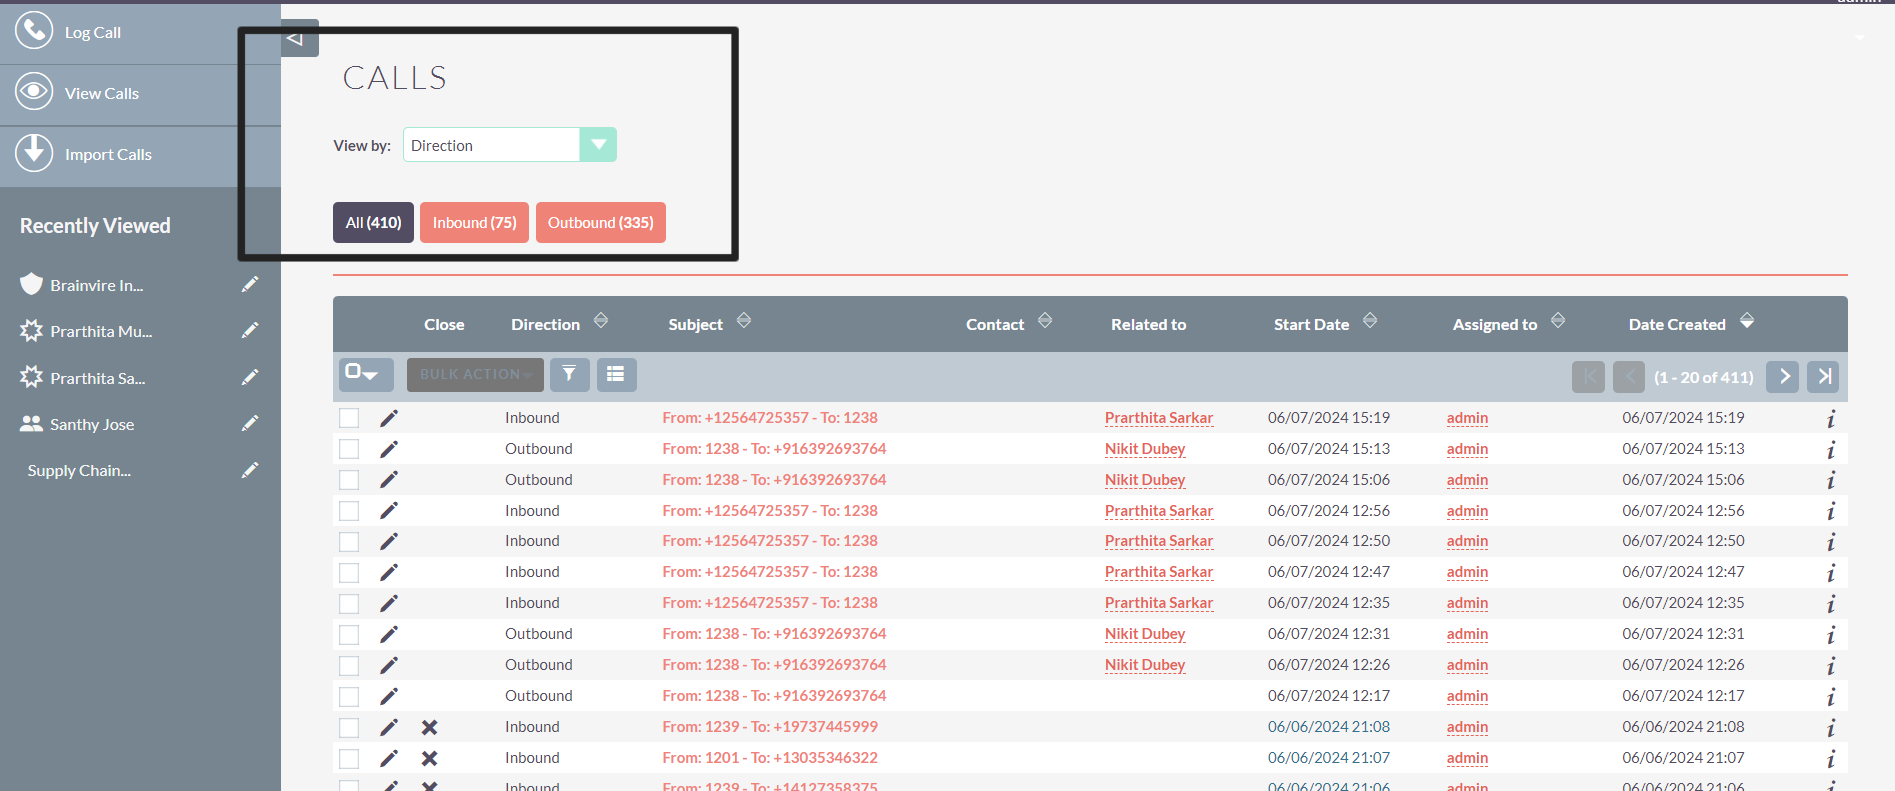Check the row for call at 06/07/2024 12:35
Screen dimensions: 1895x791
[x=349, y=604]
